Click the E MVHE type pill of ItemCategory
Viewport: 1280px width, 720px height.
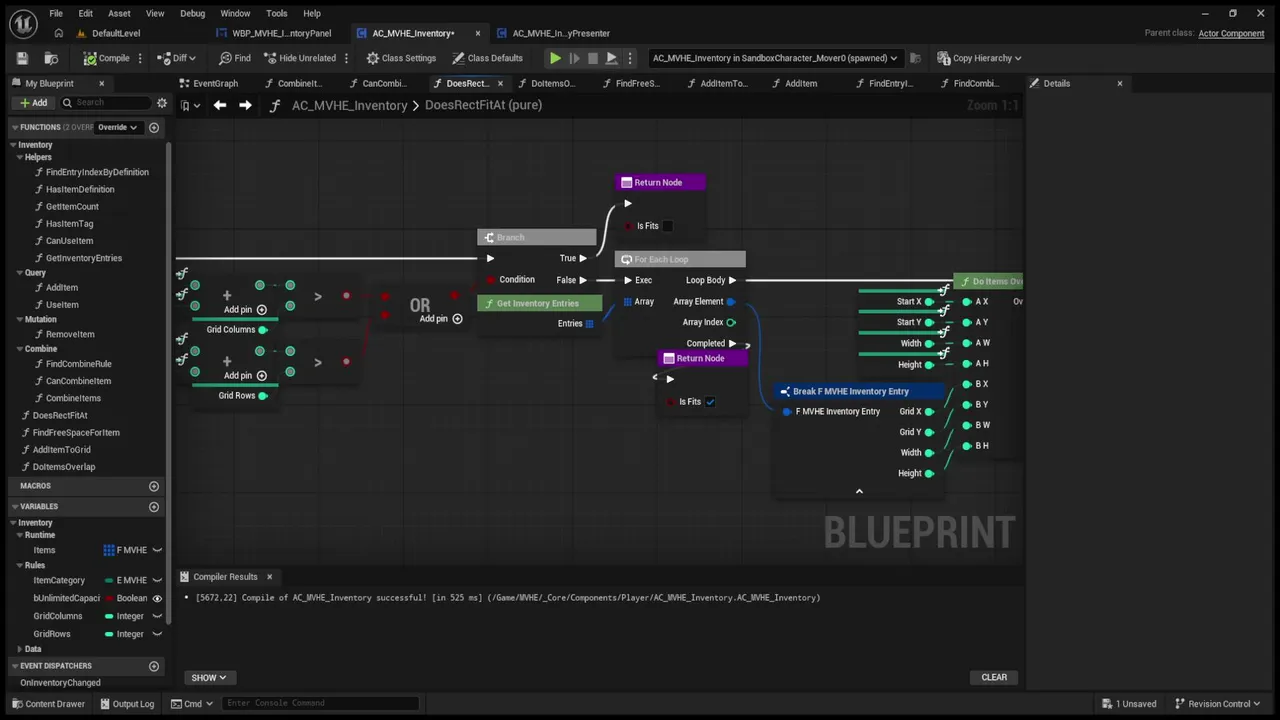(x=126, y=580)
